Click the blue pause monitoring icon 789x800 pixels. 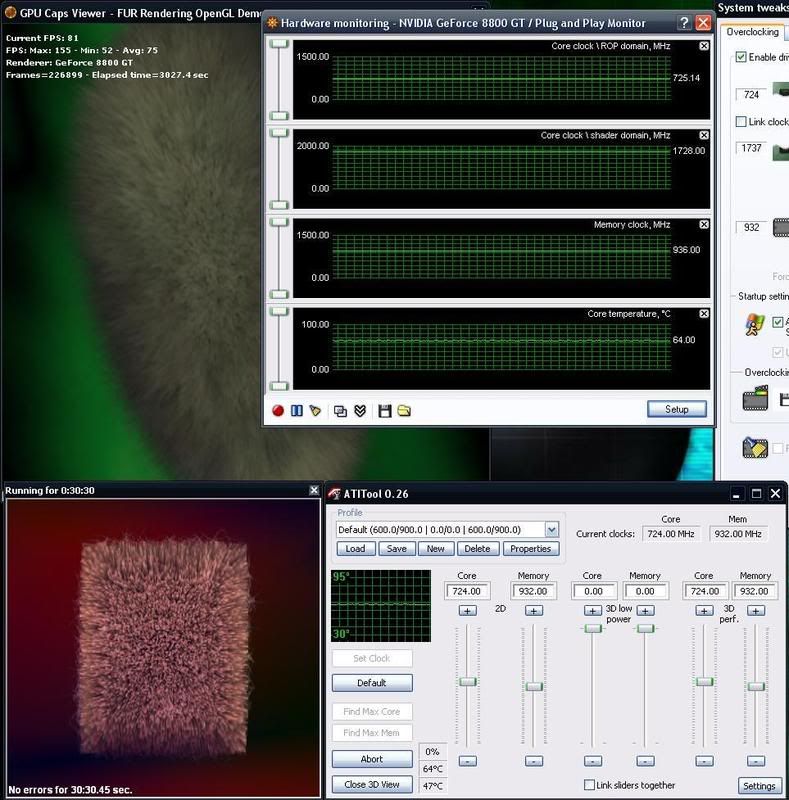296,410
